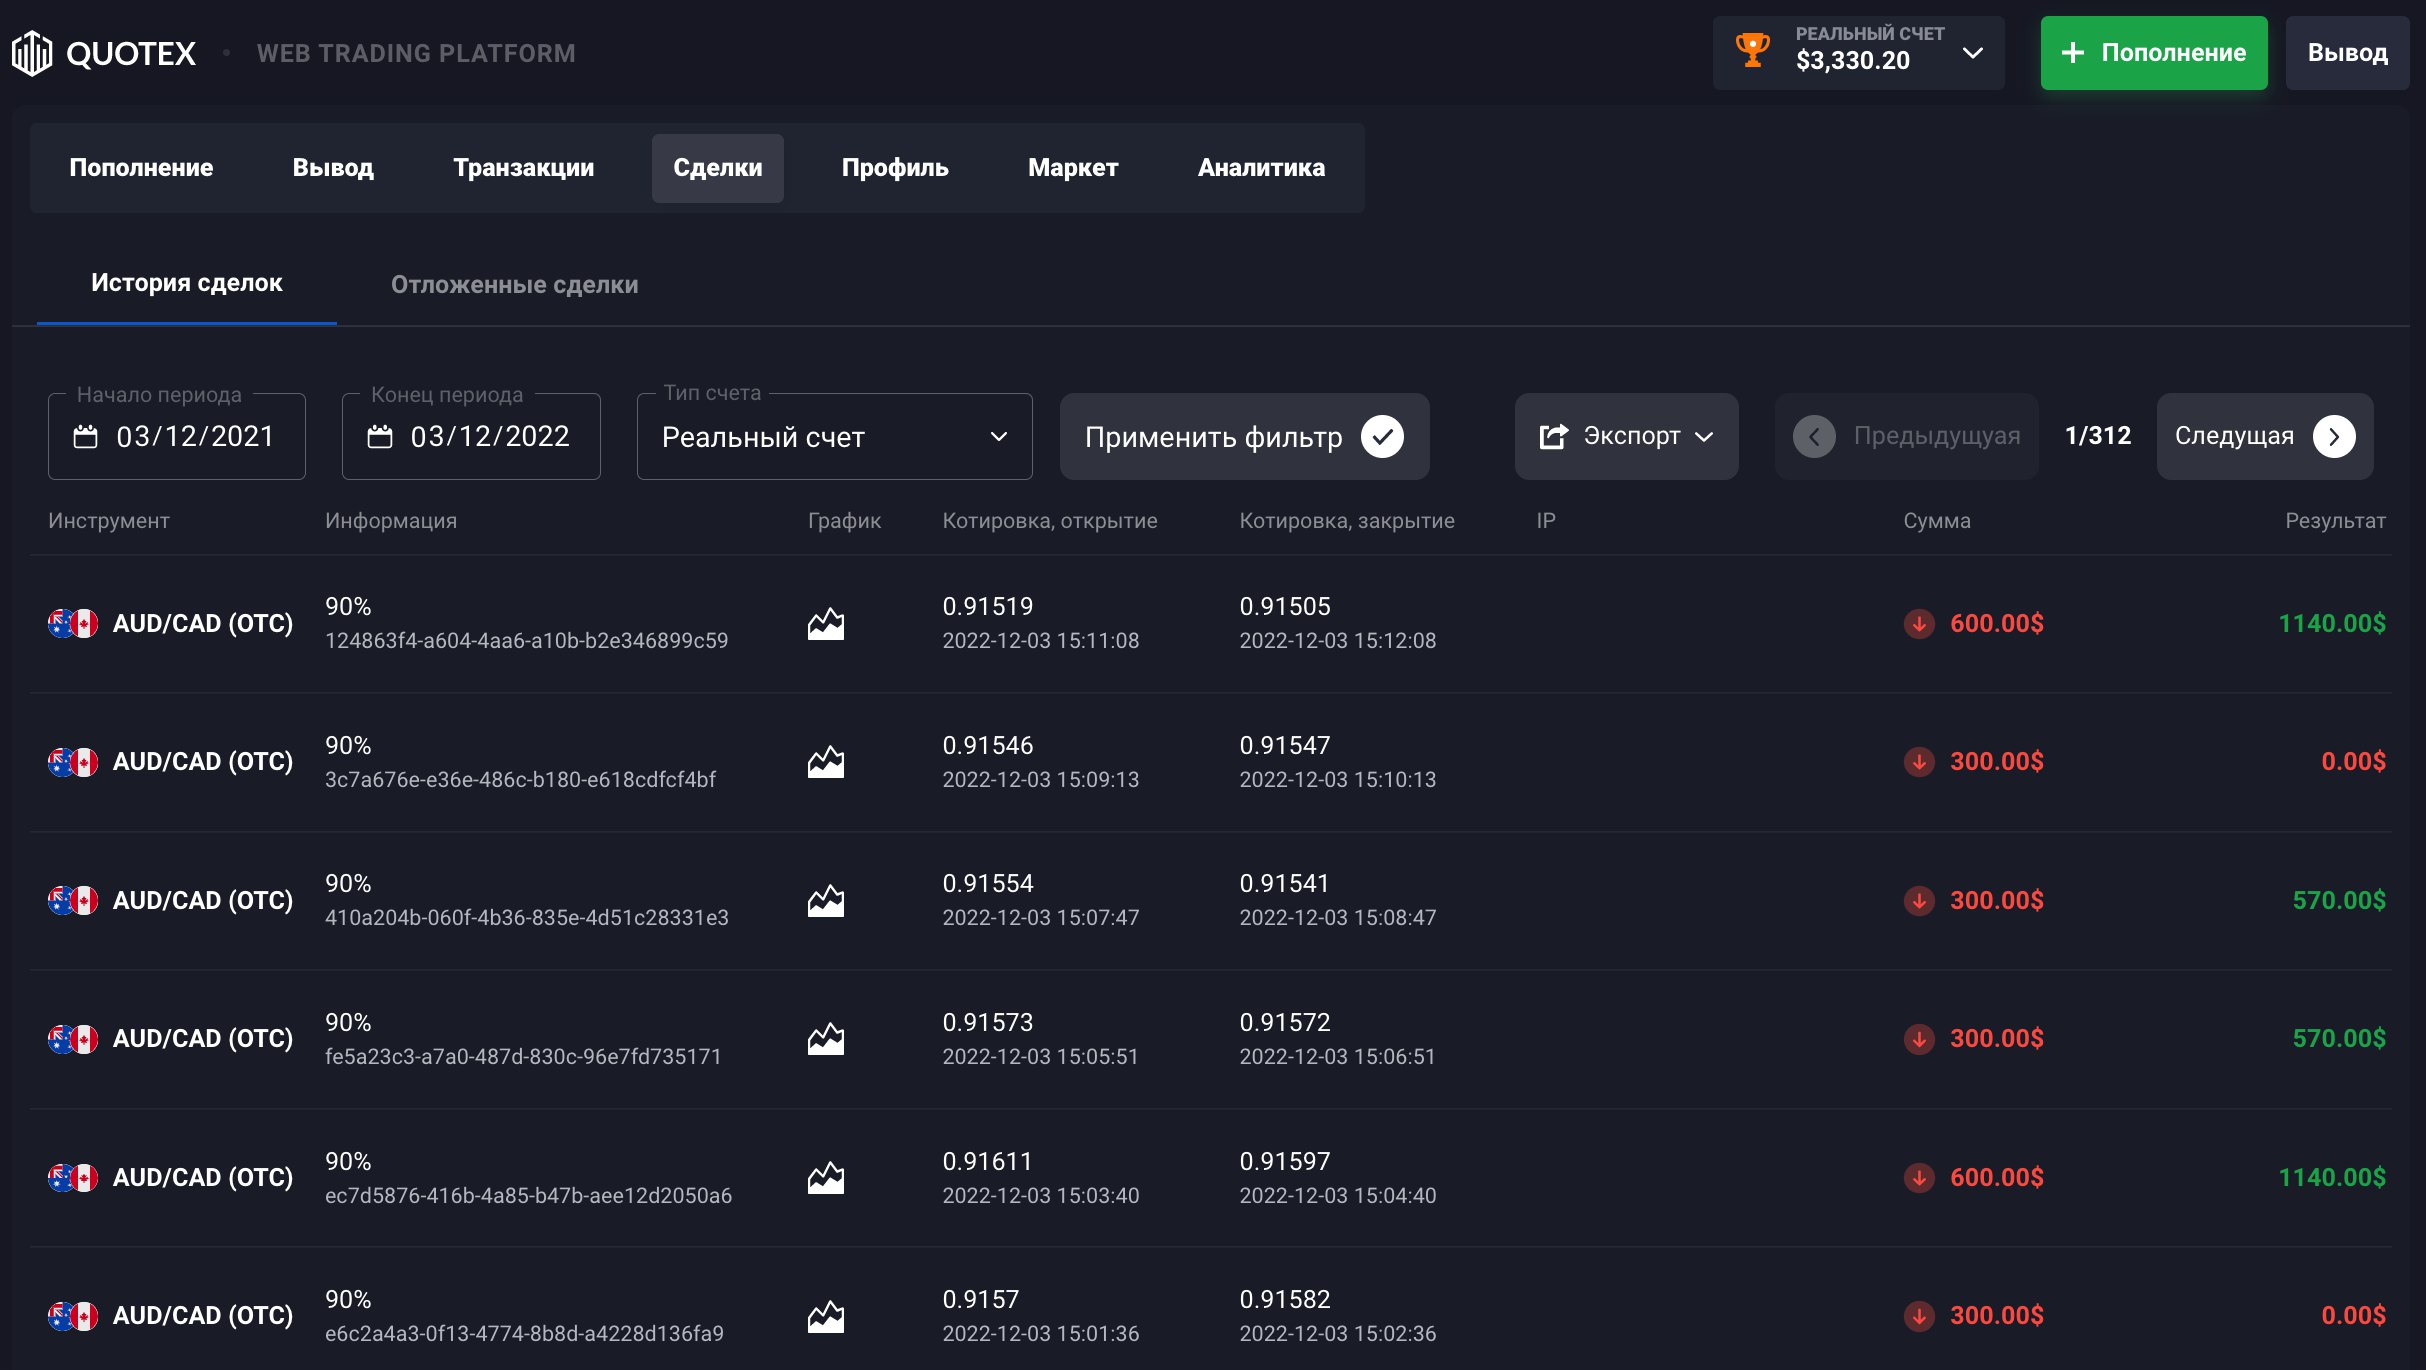Image resolution: width=2426 pixels, height=1370 pixels.
Task: Open chart icon for trade opened 15:01:36
Action: [x=826, y=1316]
